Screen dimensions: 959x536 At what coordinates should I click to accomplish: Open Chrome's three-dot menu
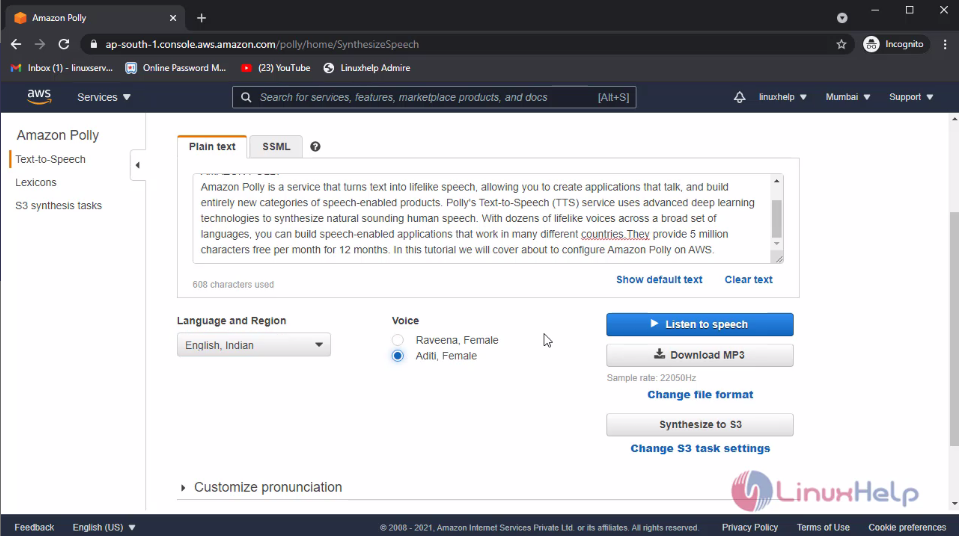click(945, 44)
